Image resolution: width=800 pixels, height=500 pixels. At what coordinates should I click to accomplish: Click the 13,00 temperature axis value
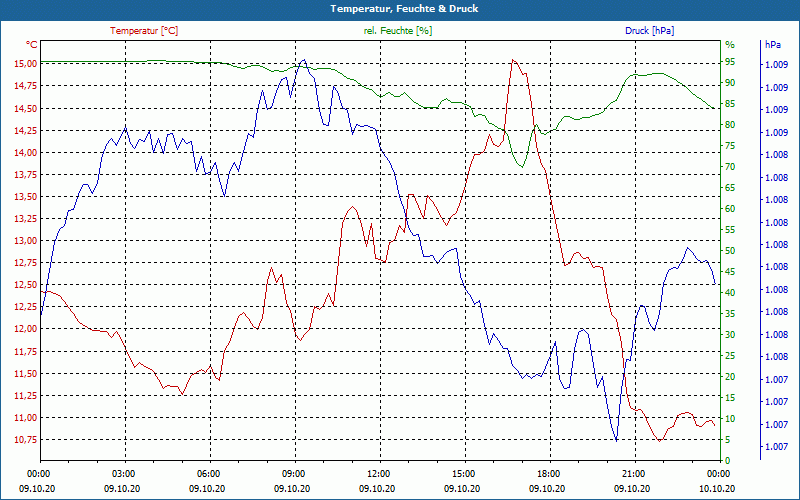[x=27, y=240]
